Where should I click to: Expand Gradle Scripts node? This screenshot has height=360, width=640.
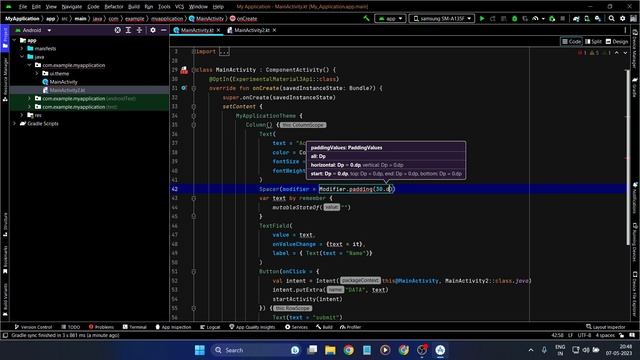[15, 123]
